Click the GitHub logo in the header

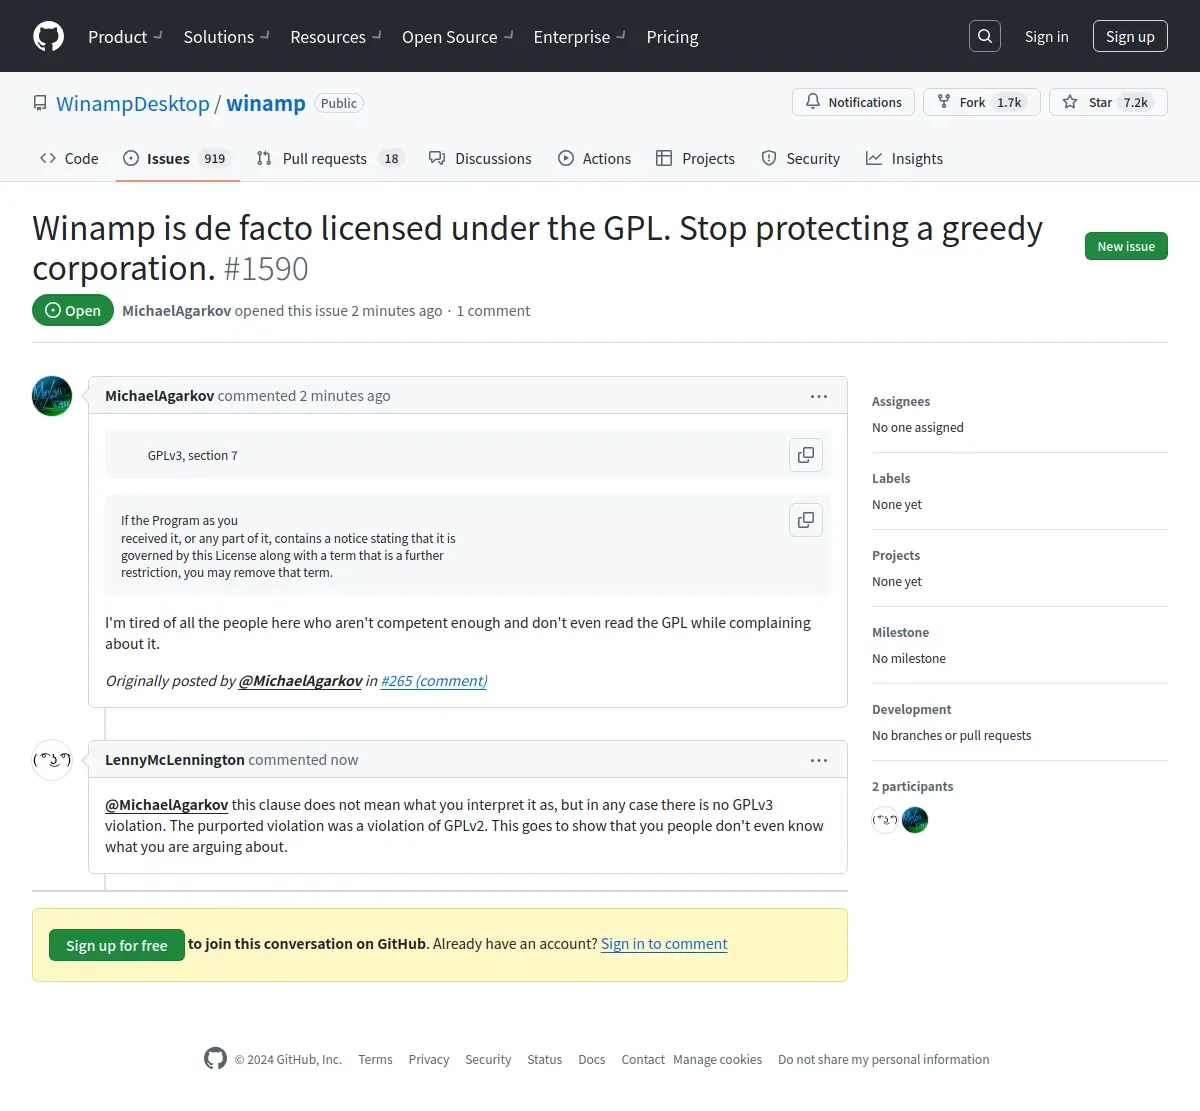click(x=49, y=36)
